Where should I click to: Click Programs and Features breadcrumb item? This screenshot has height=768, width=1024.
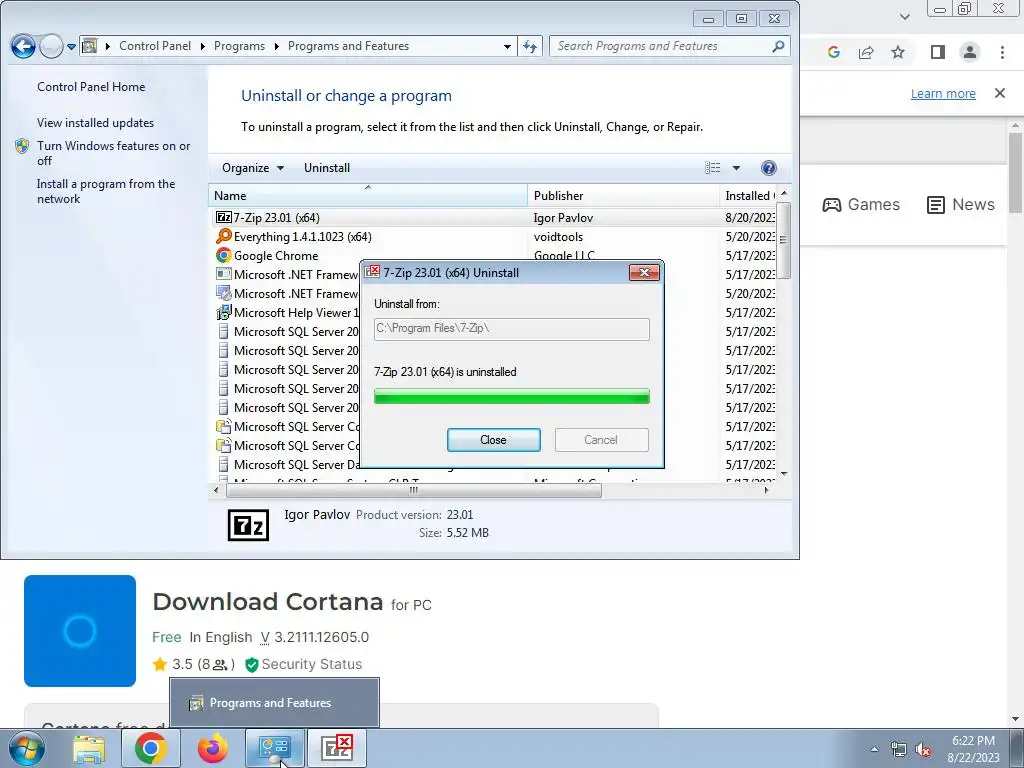click(348, 46)
